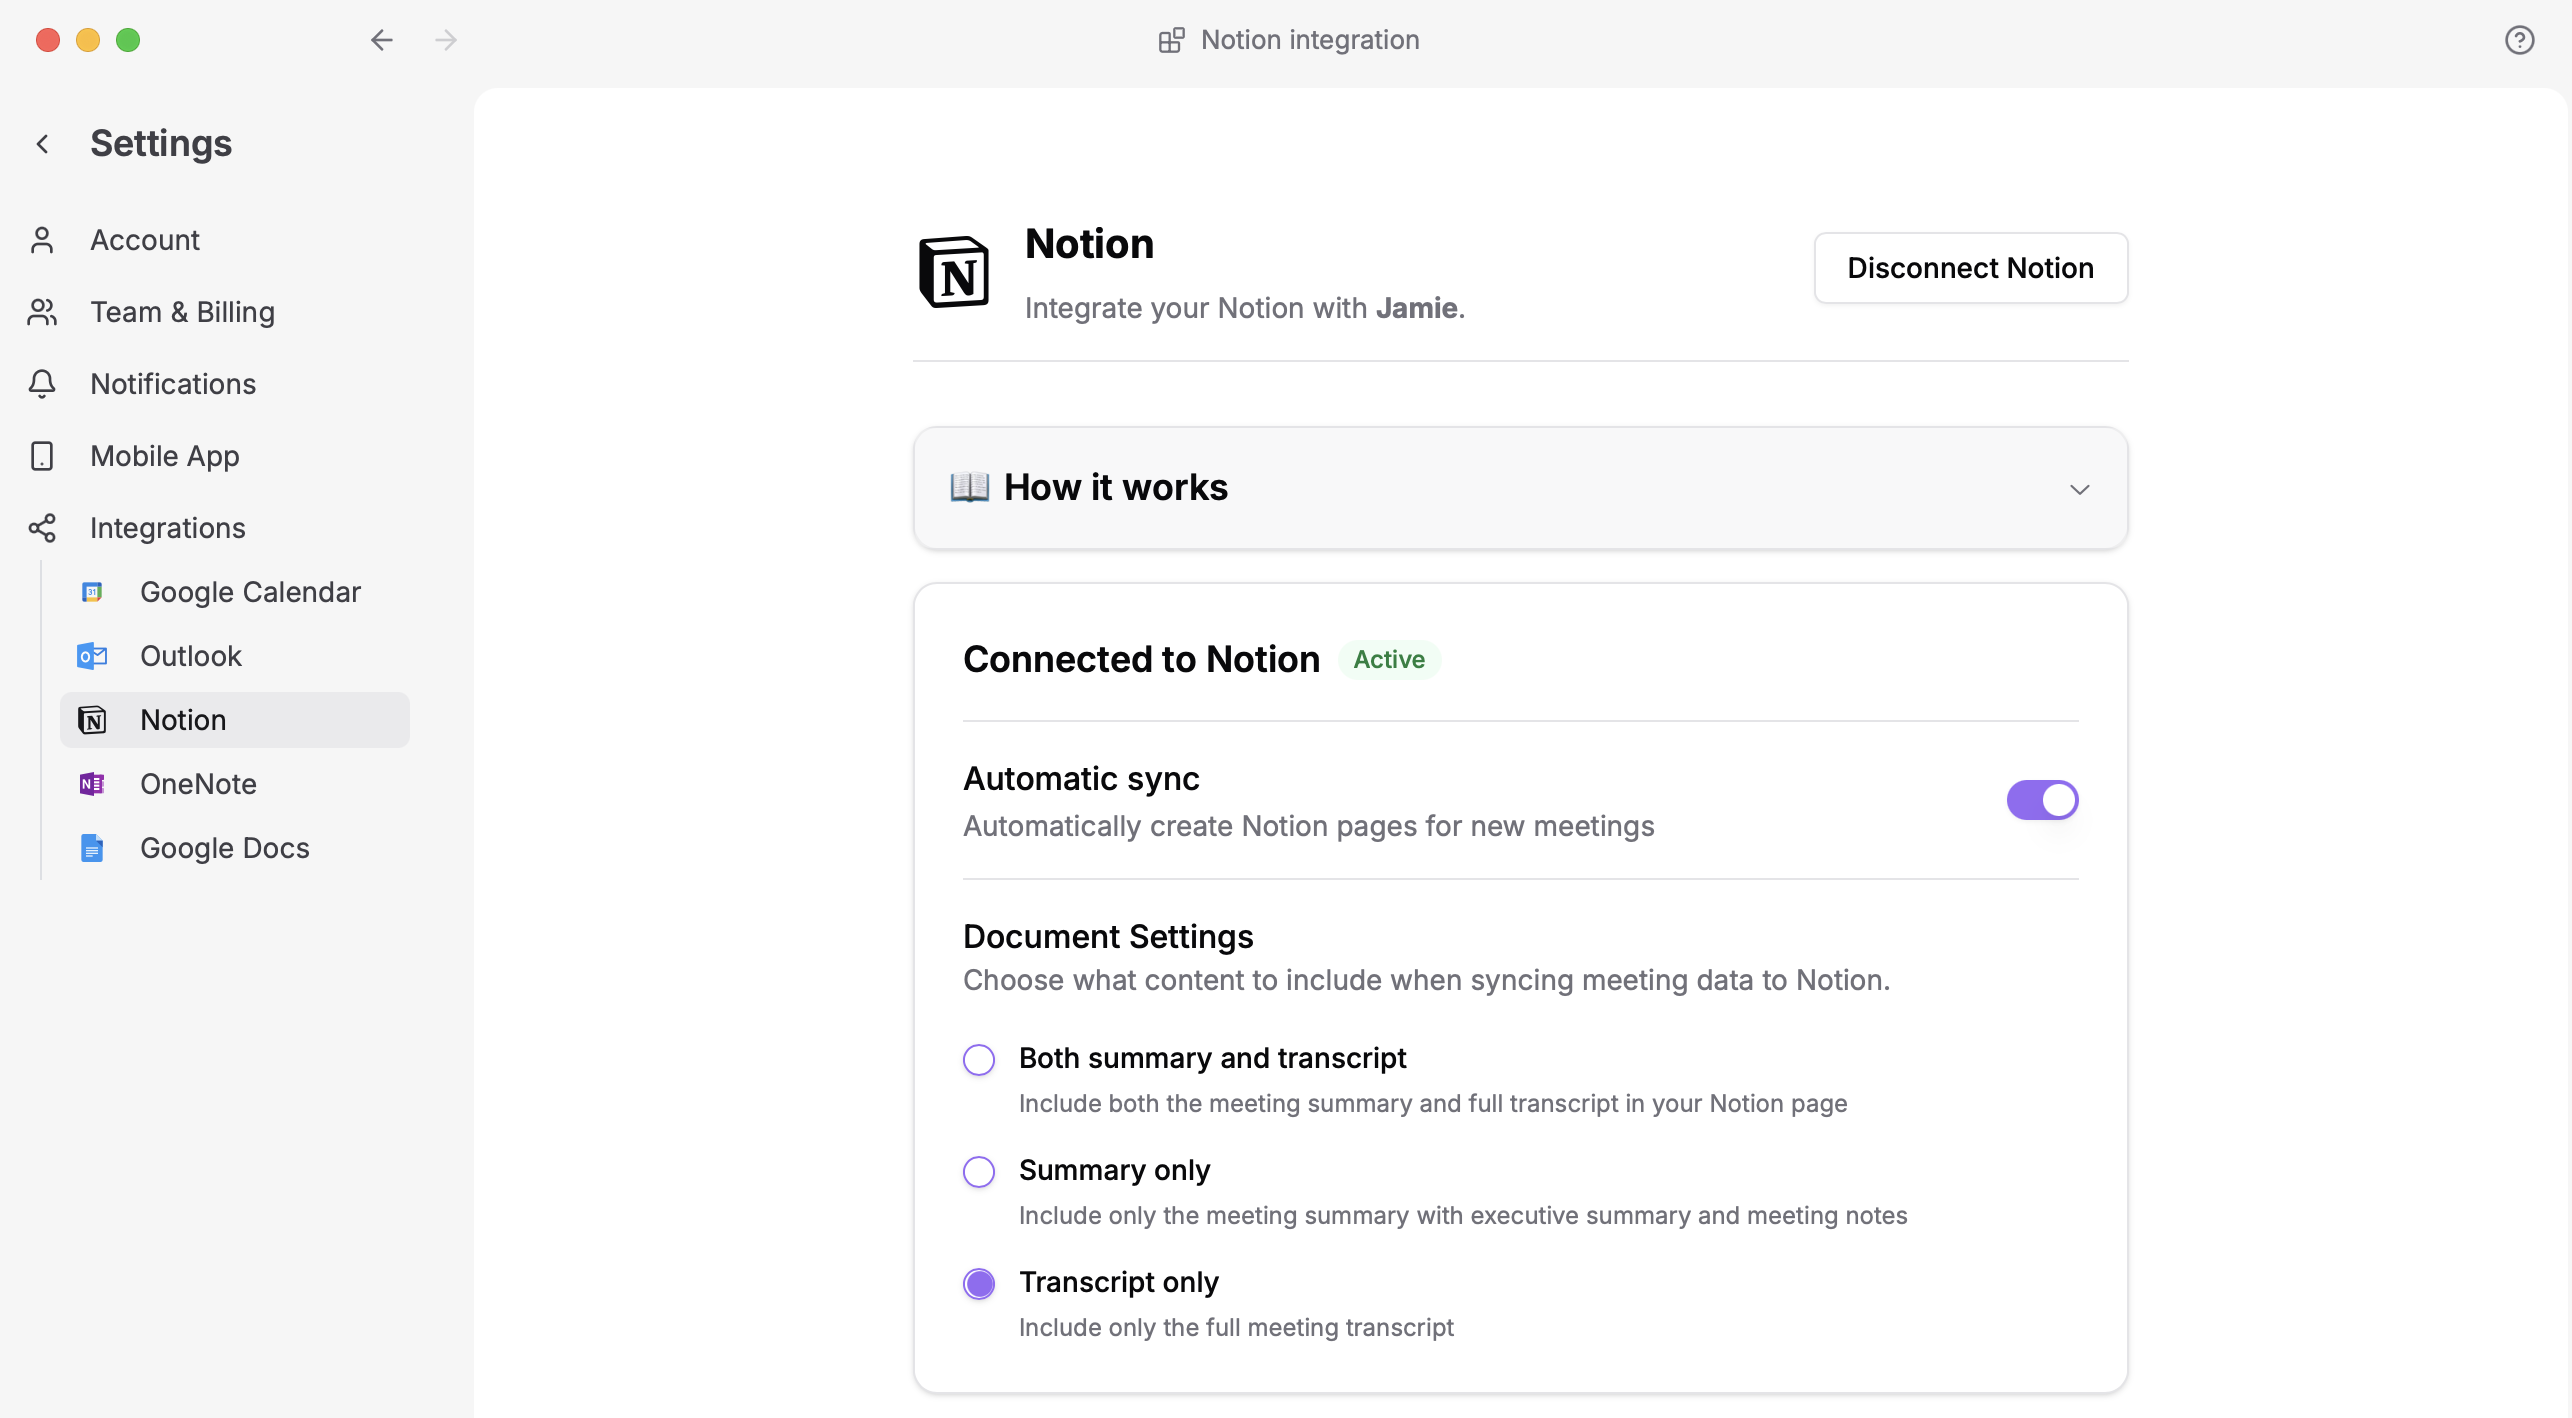
Task: Click the green Active status badge
Action: (x=1389, y=659)
